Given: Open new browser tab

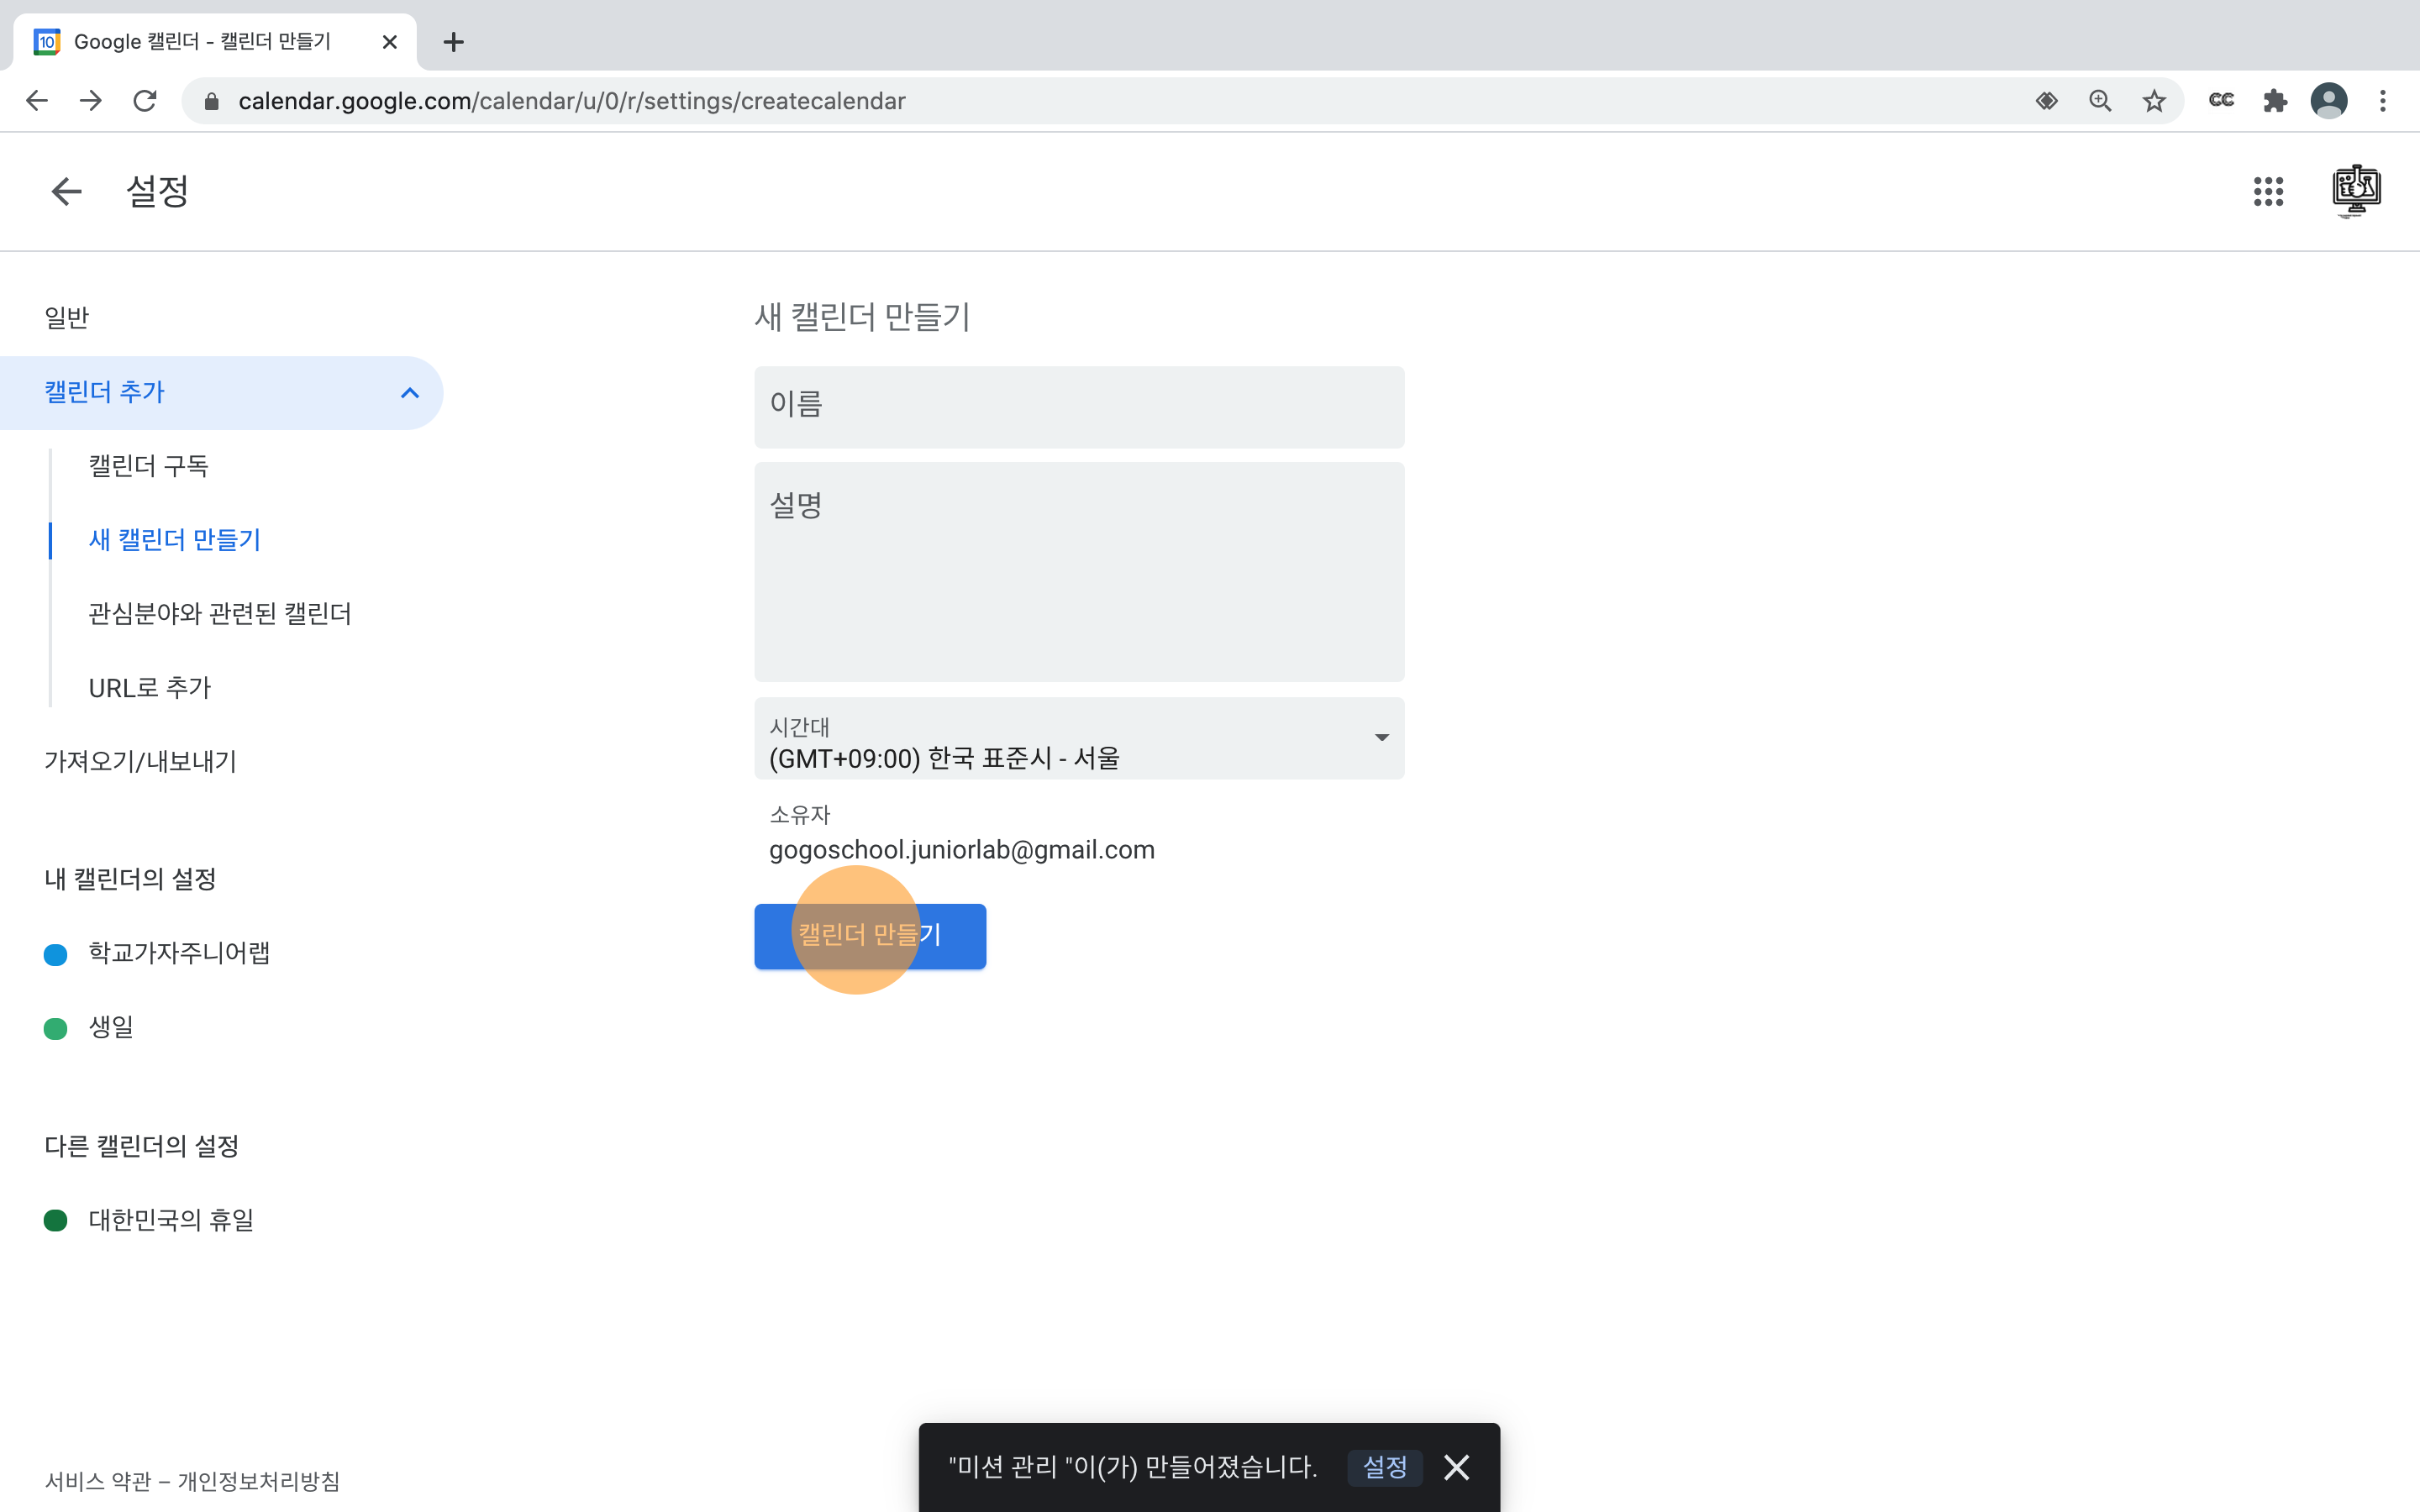Looking at the screenshot, I should 453,42.
